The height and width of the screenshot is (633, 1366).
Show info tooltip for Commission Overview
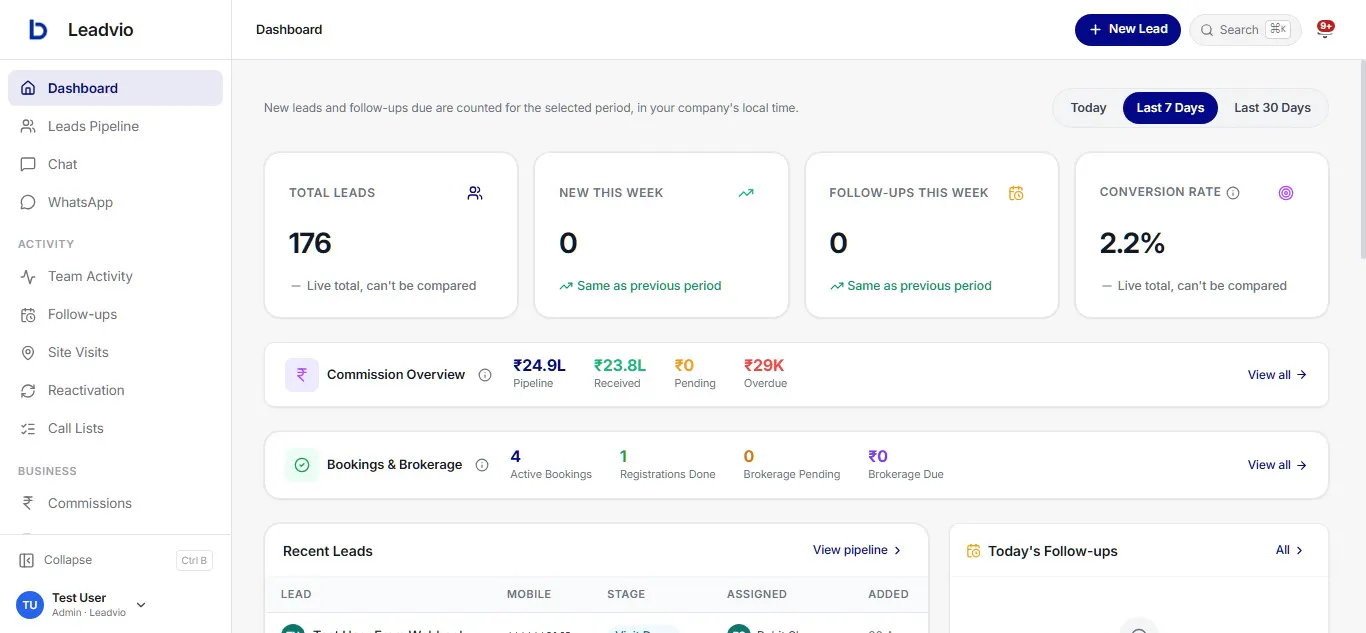coord(485,375)
